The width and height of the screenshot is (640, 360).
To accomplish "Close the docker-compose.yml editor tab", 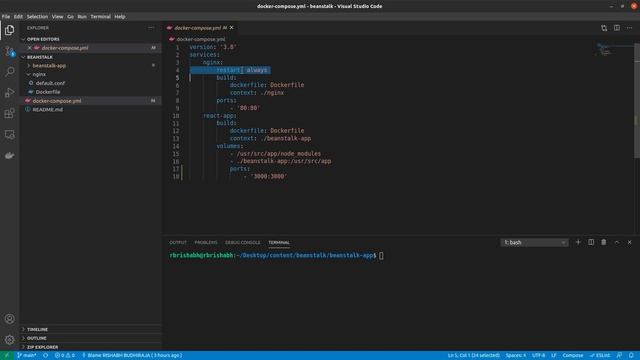I will pos(232,27).
